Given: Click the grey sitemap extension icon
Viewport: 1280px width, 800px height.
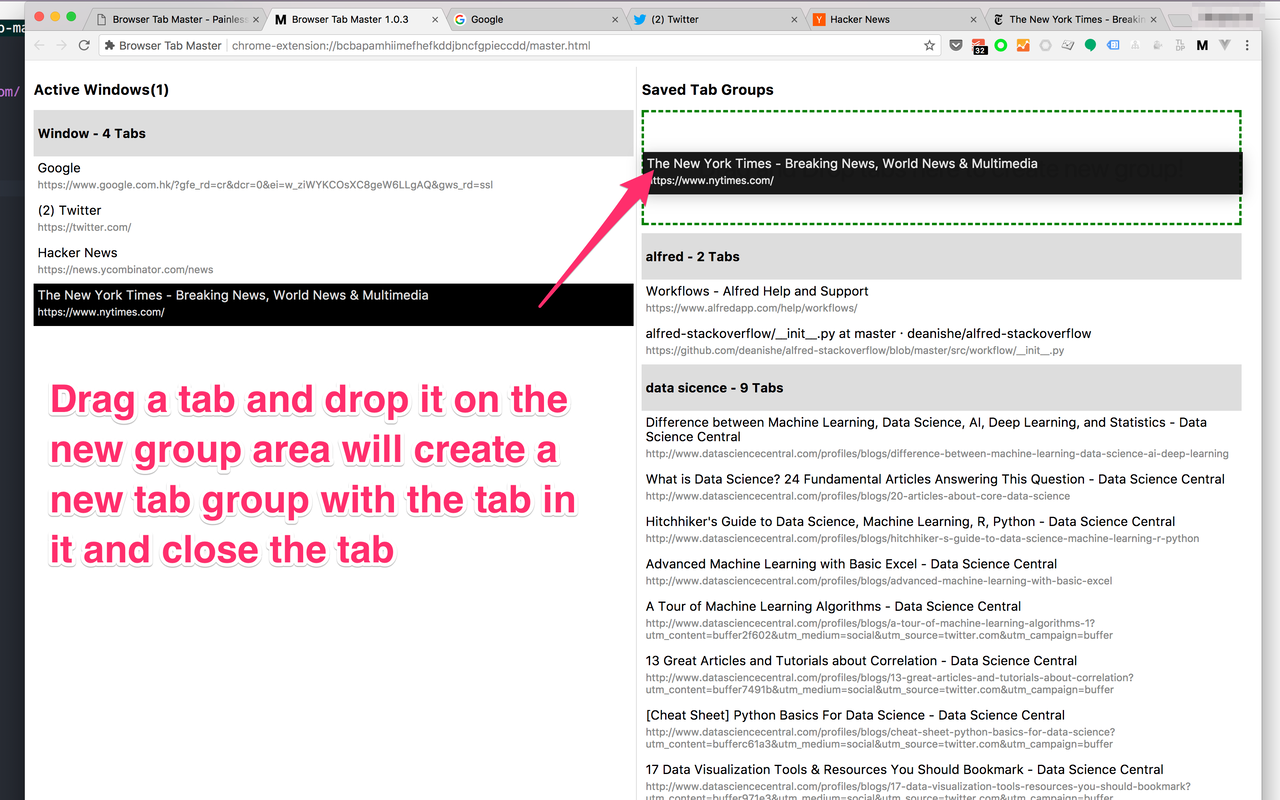Looking at the screenshot, I should click(1135, 45).
